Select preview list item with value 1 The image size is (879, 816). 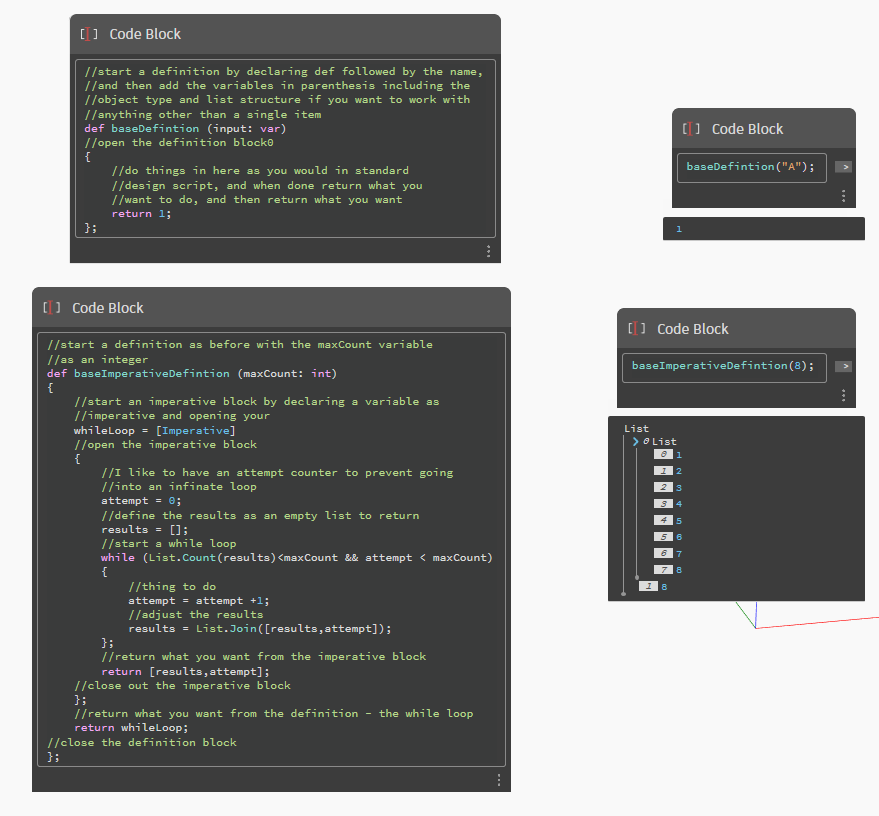[x=668, y=455]
